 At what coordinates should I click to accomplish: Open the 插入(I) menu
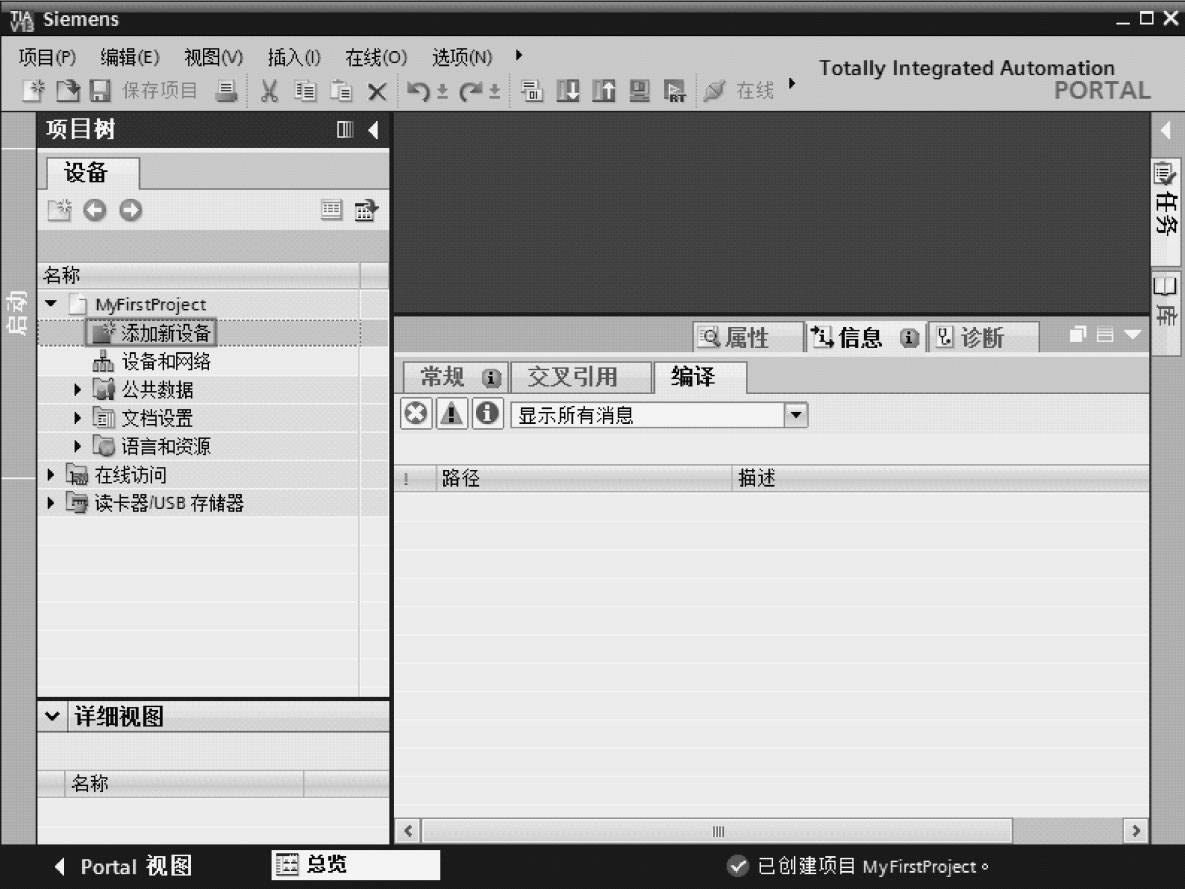tap(294, 57)
